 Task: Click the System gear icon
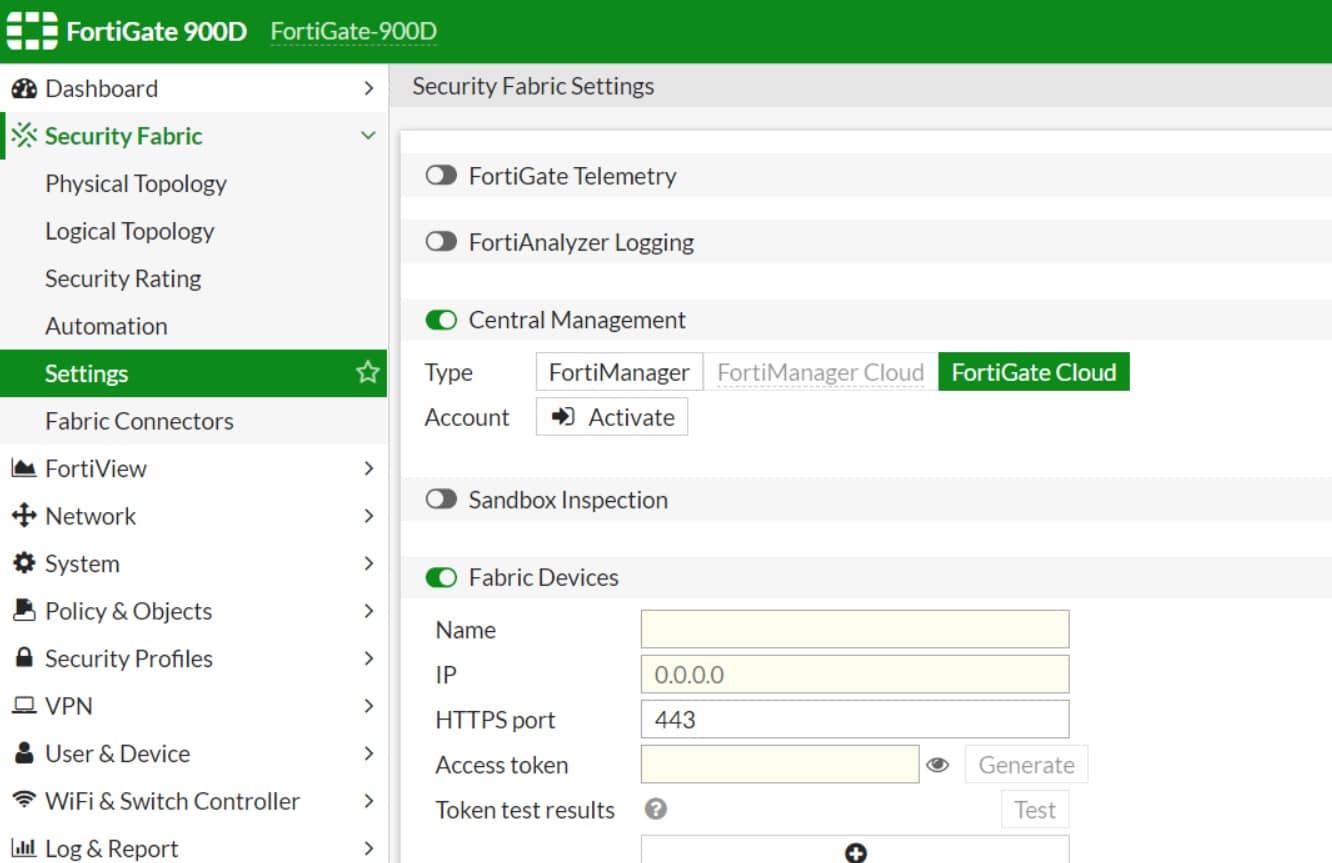click(24, 563)
